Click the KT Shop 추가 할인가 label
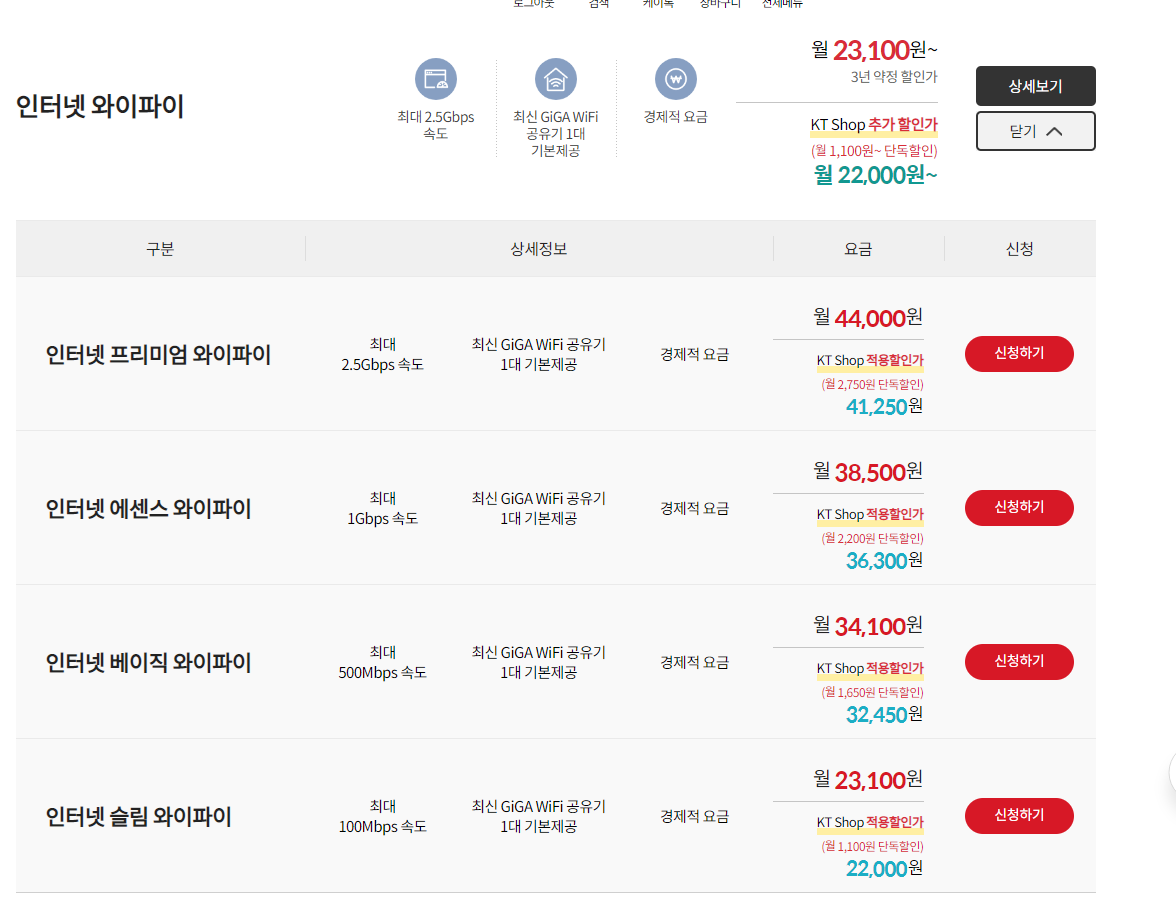This screenshot has width=1176, height=898. (x=873, y=126)
